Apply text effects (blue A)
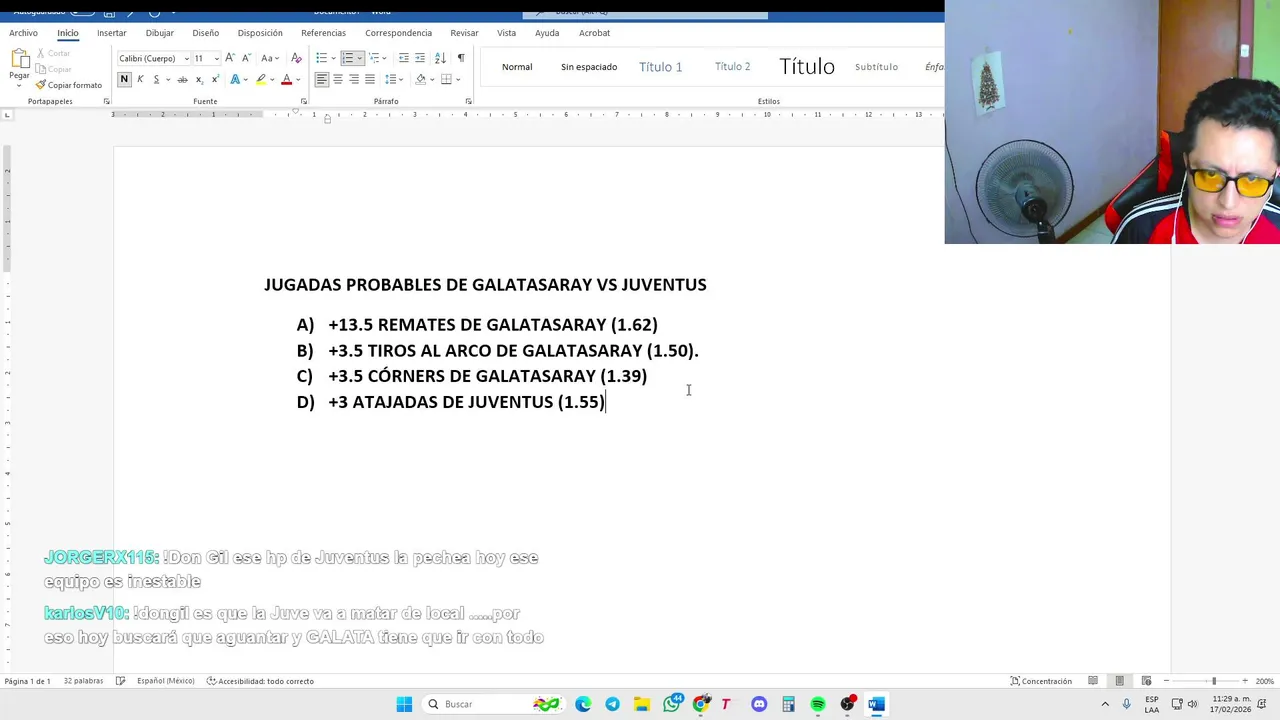The height and width of the screenshot is (720, 1280). coord(235,79)
